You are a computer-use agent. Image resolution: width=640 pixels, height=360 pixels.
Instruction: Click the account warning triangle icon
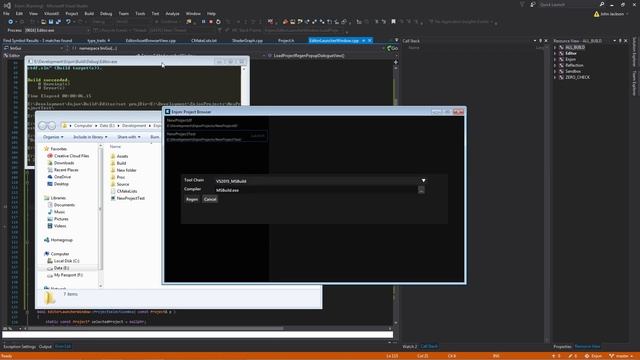tap(596, 14)
